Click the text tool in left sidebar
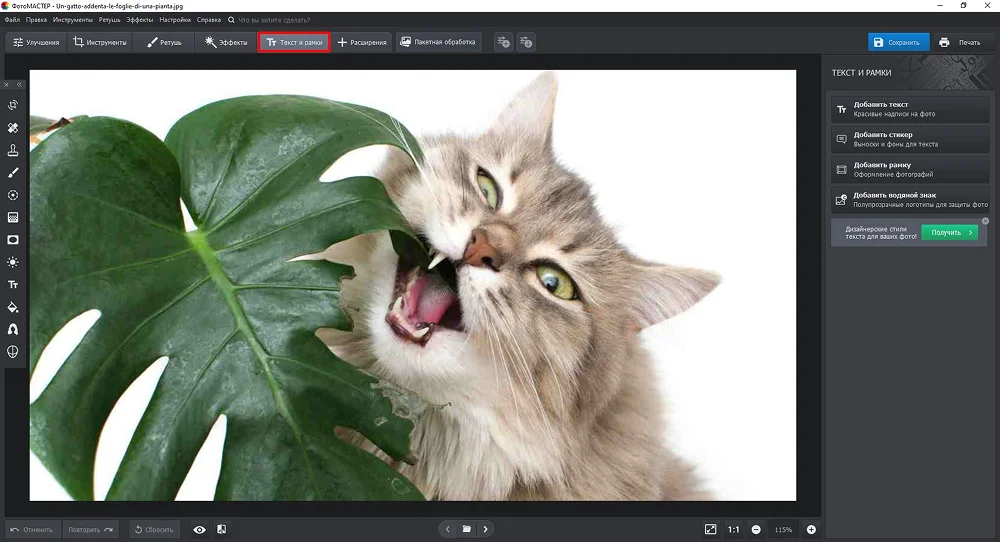This screenshot has width=1000, height=542. tap(13, 285)
